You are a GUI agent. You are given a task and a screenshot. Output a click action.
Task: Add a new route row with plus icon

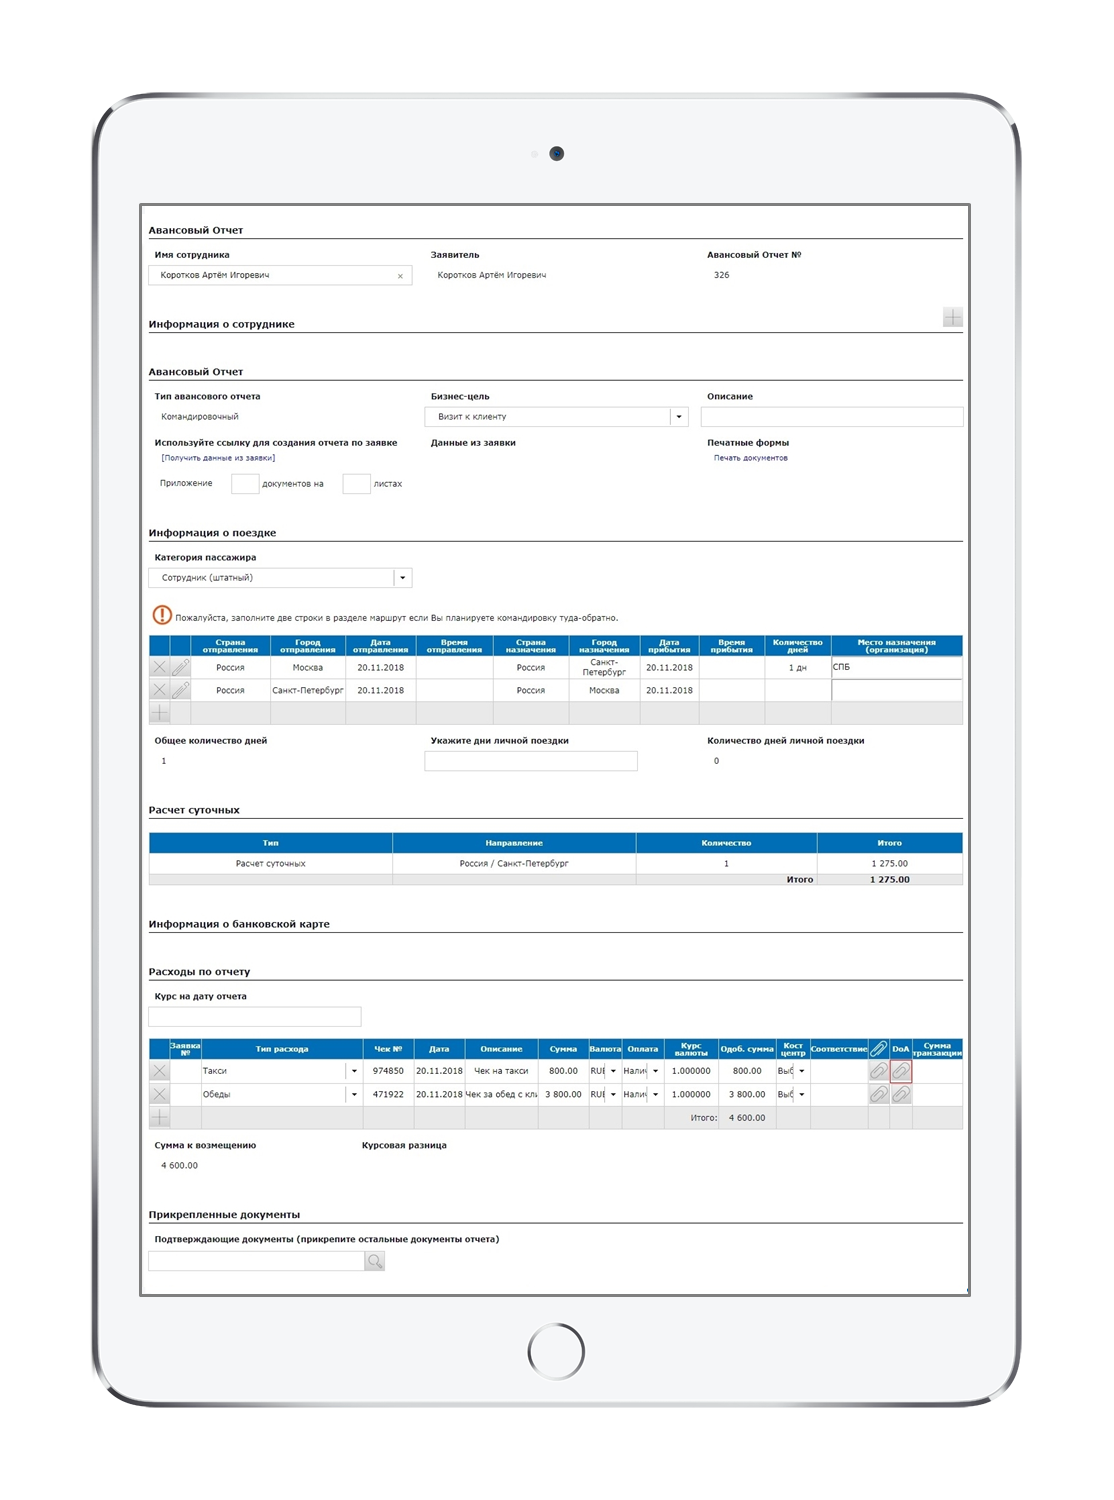[x=159, y=713]
